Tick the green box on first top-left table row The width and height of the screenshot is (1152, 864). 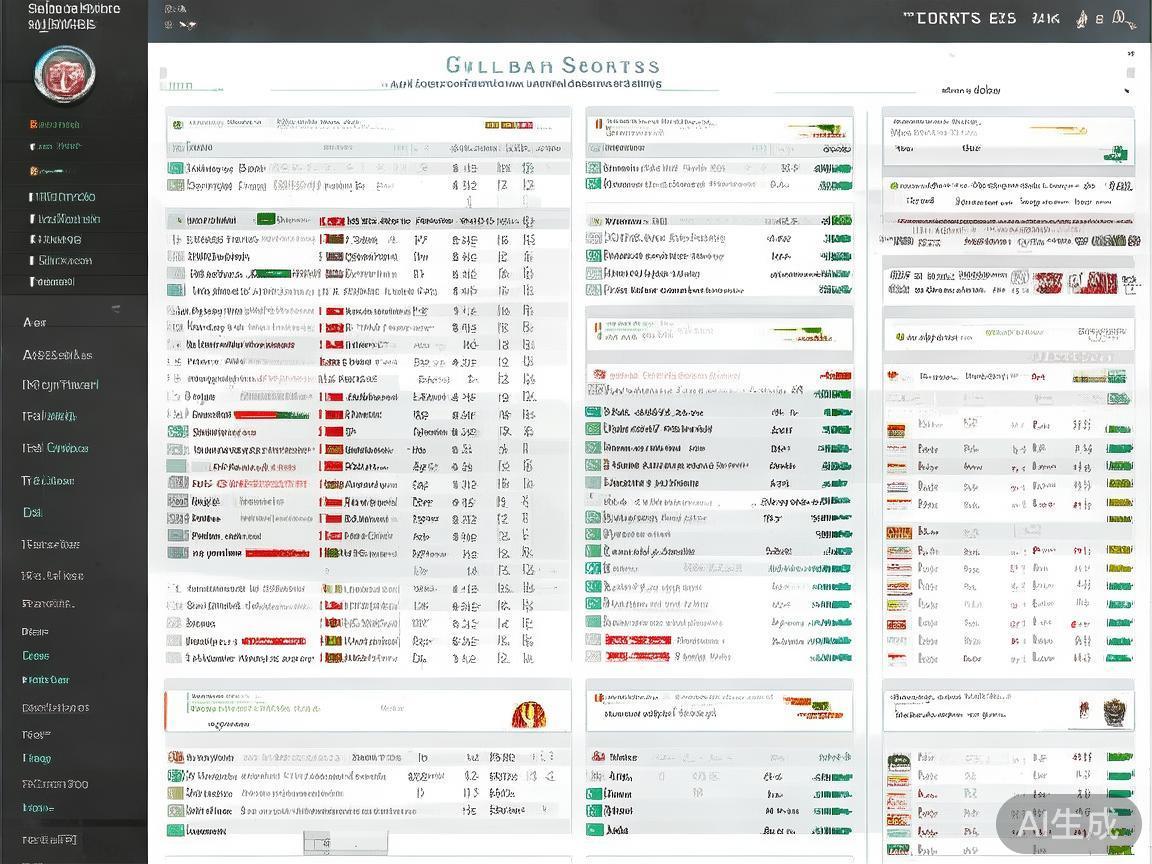176,169
